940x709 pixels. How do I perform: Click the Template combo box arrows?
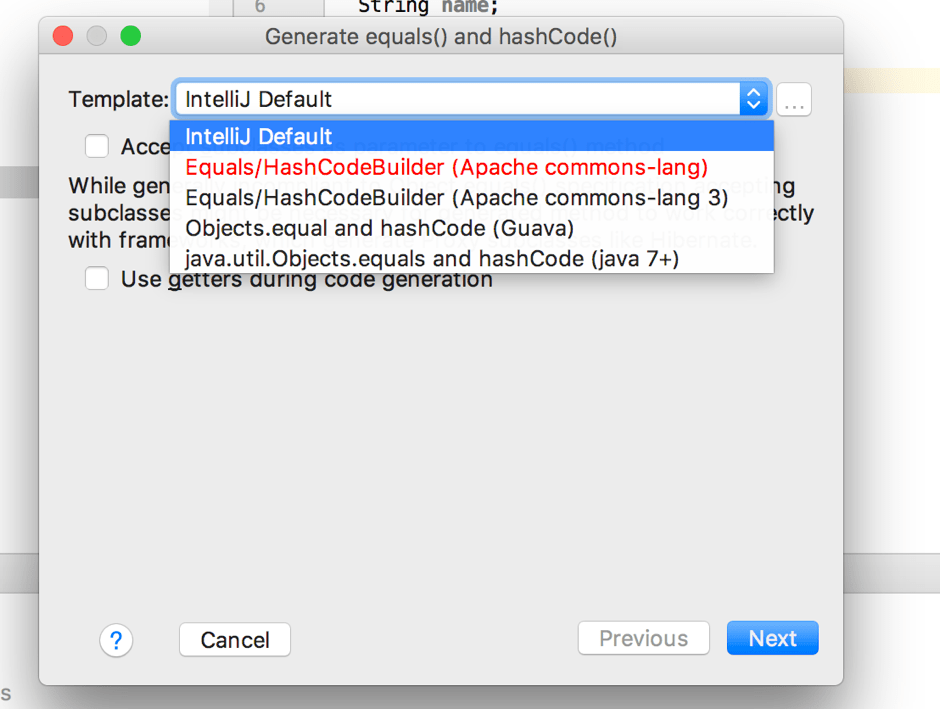coord(753,99)
